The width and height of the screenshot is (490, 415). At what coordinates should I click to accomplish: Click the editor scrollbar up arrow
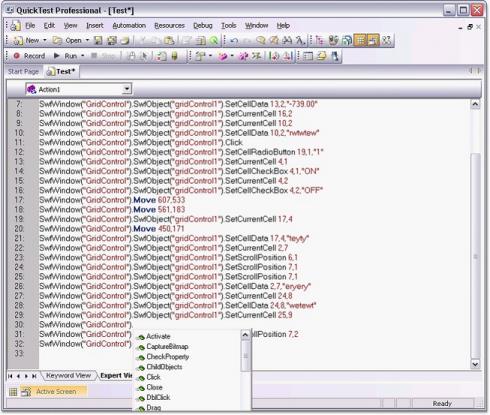coord(475,104)
